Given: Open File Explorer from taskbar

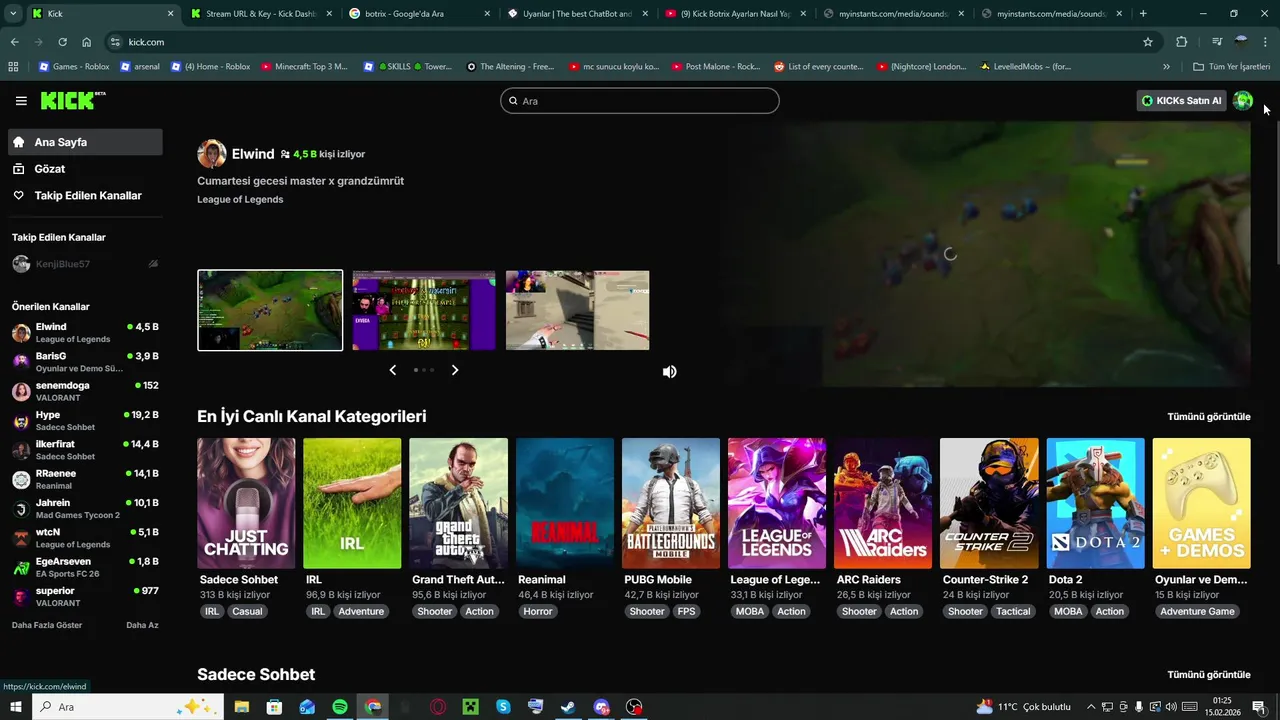Looking at the screenshot, I should click(242, 707).
